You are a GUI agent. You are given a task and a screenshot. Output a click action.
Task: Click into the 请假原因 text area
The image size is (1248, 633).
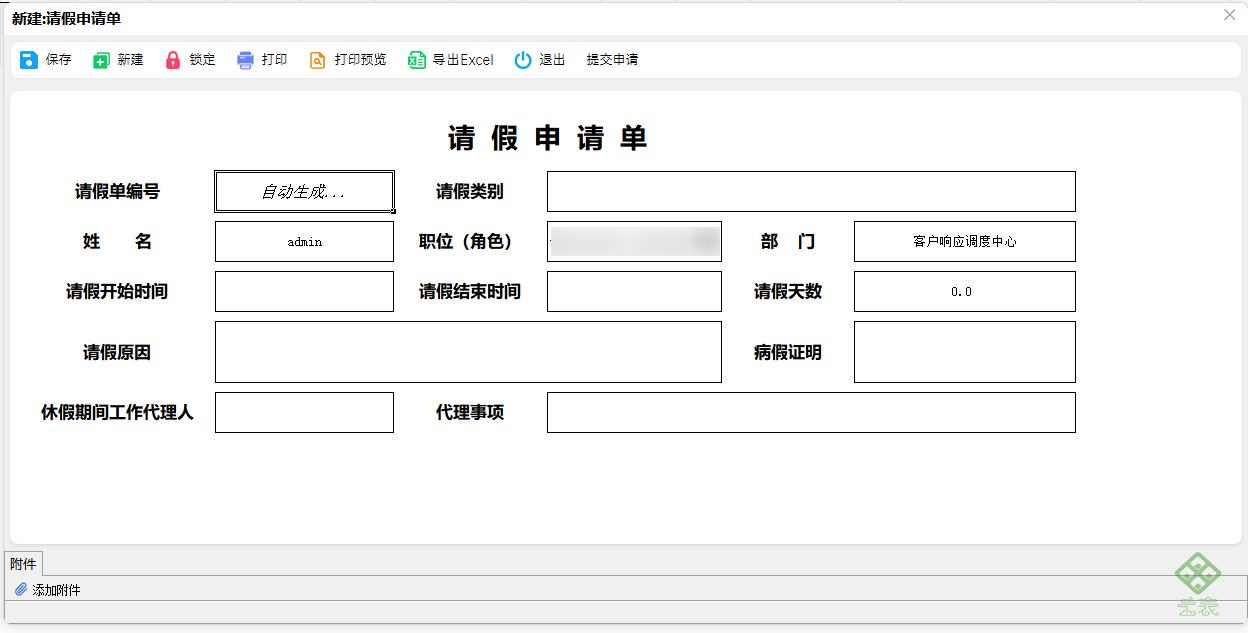[x=468, y=352]
